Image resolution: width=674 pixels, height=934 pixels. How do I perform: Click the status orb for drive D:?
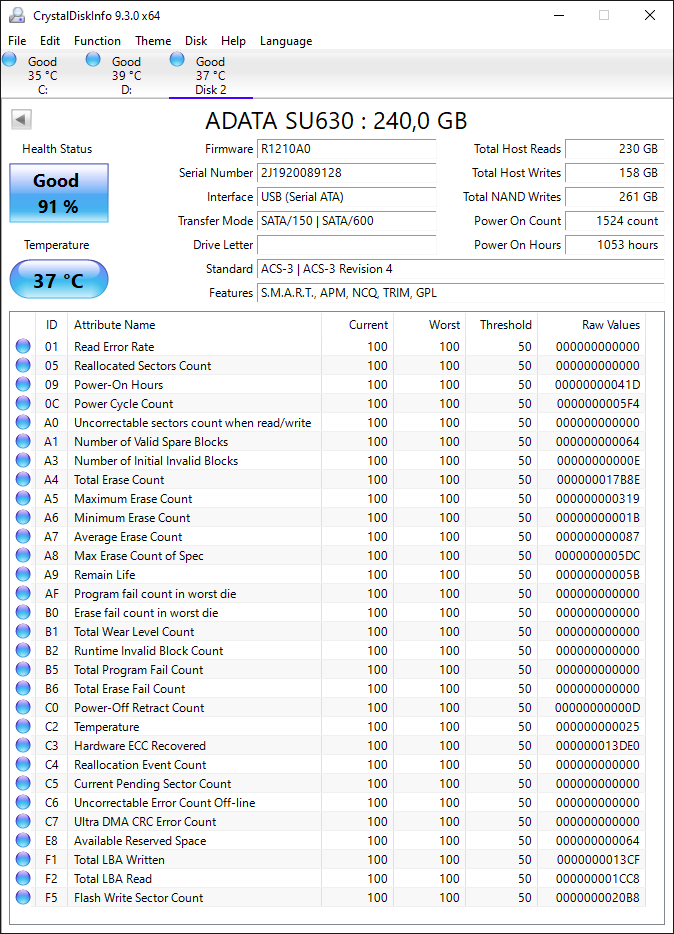point(93,59)
